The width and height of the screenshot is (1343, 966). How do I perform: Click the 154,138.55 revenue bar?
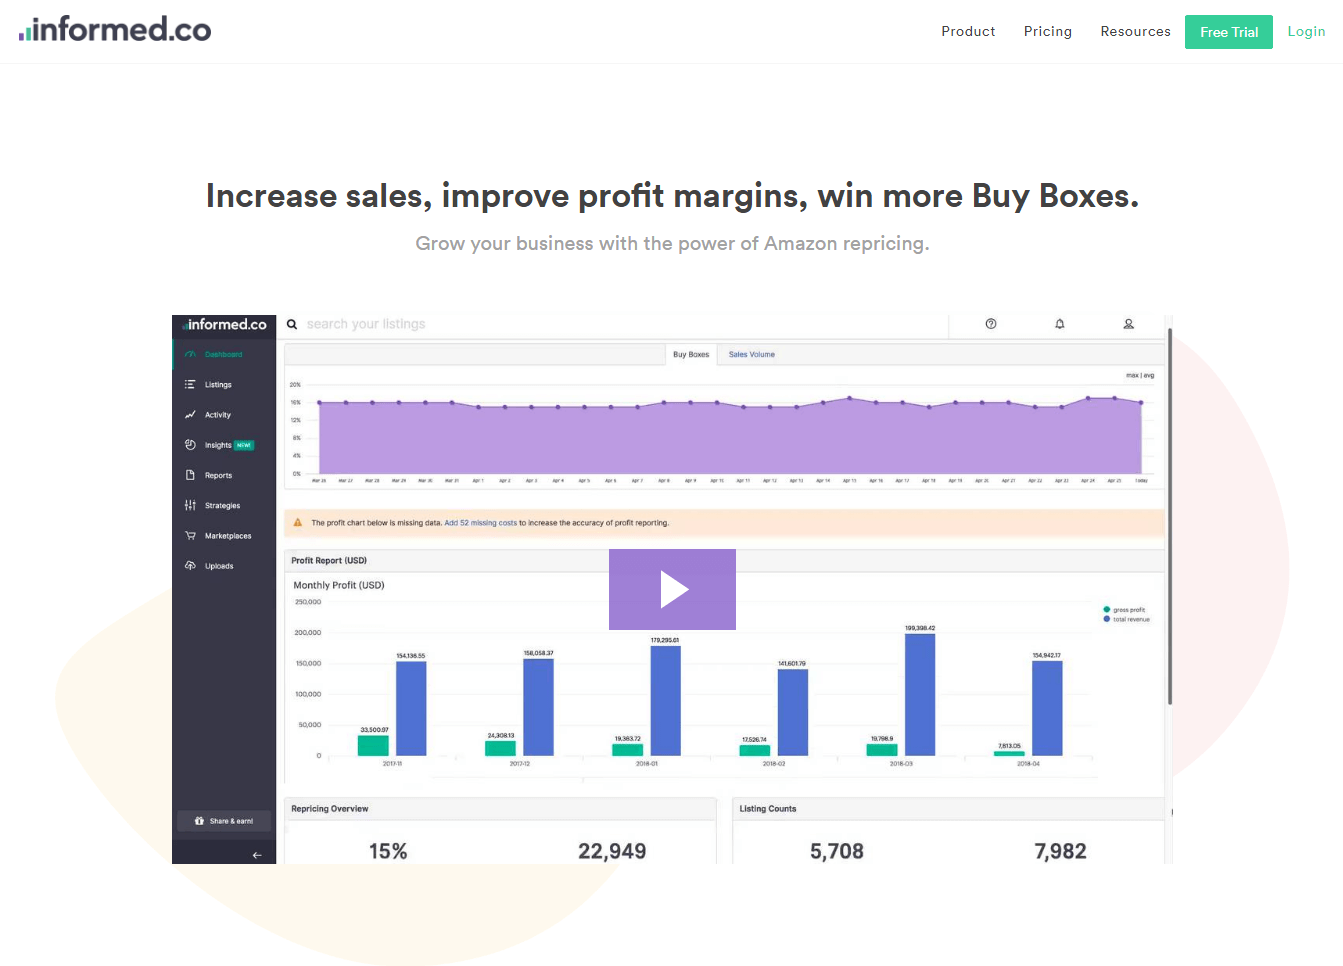(411, 709)
